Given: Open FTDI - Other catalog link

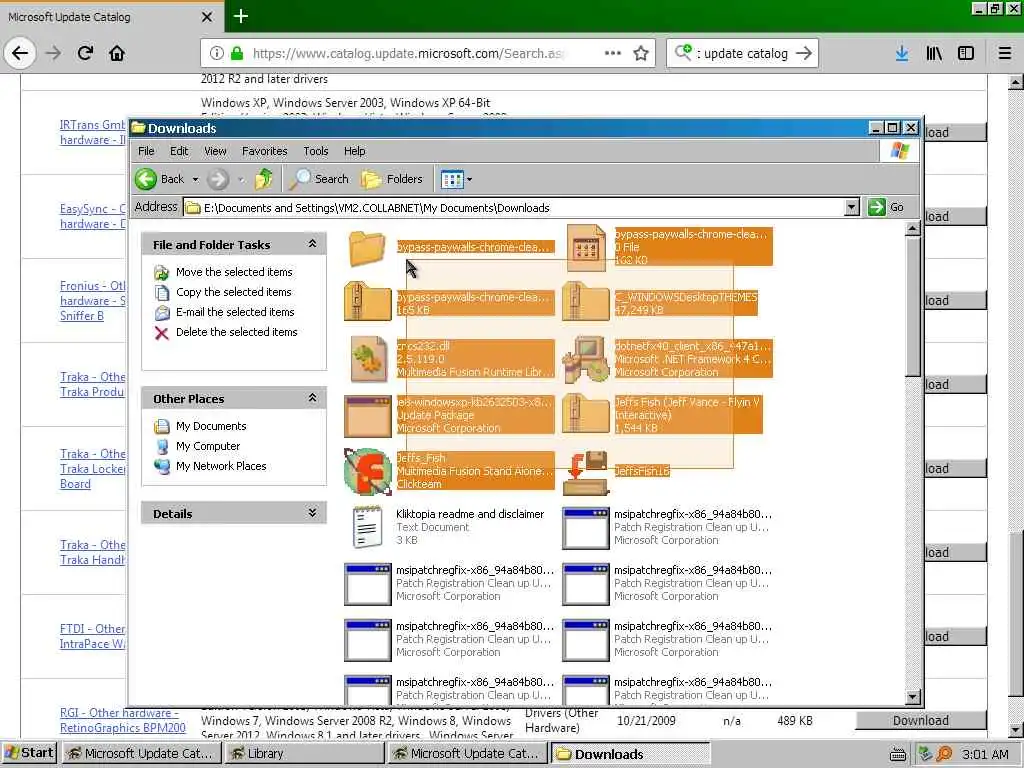Looking at the screenshot, I should click(x=92, y=636).
